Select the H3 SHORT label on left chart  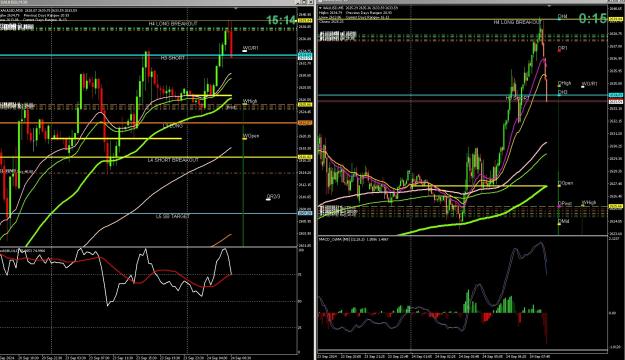(x=173, y=58)
